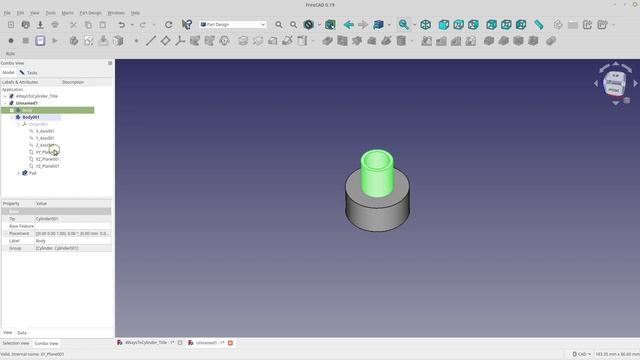Open dropdown arrow next to Undo
The height and width of the screenshot is (360, 640).
132,24
